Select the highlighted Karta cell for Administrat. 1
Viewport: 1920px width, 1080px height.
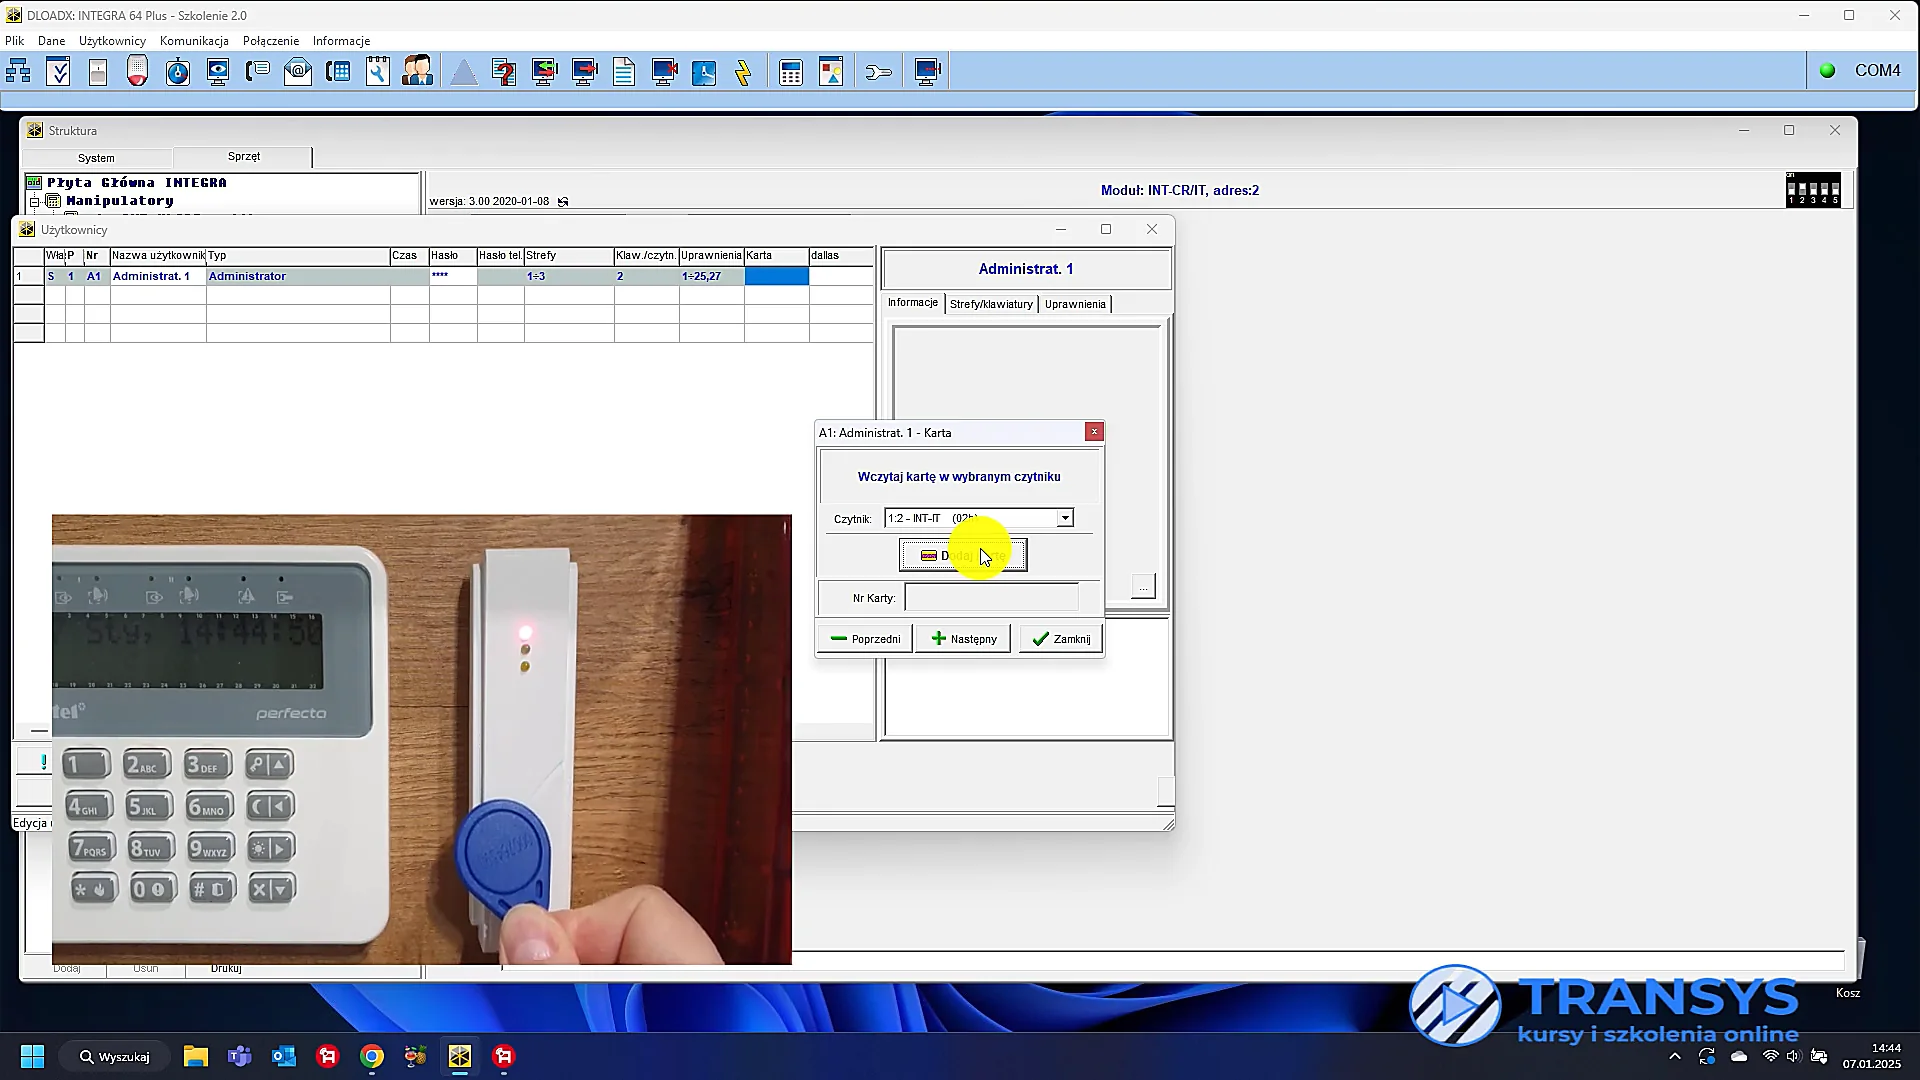pyautogui.click(x=777, y=276)
